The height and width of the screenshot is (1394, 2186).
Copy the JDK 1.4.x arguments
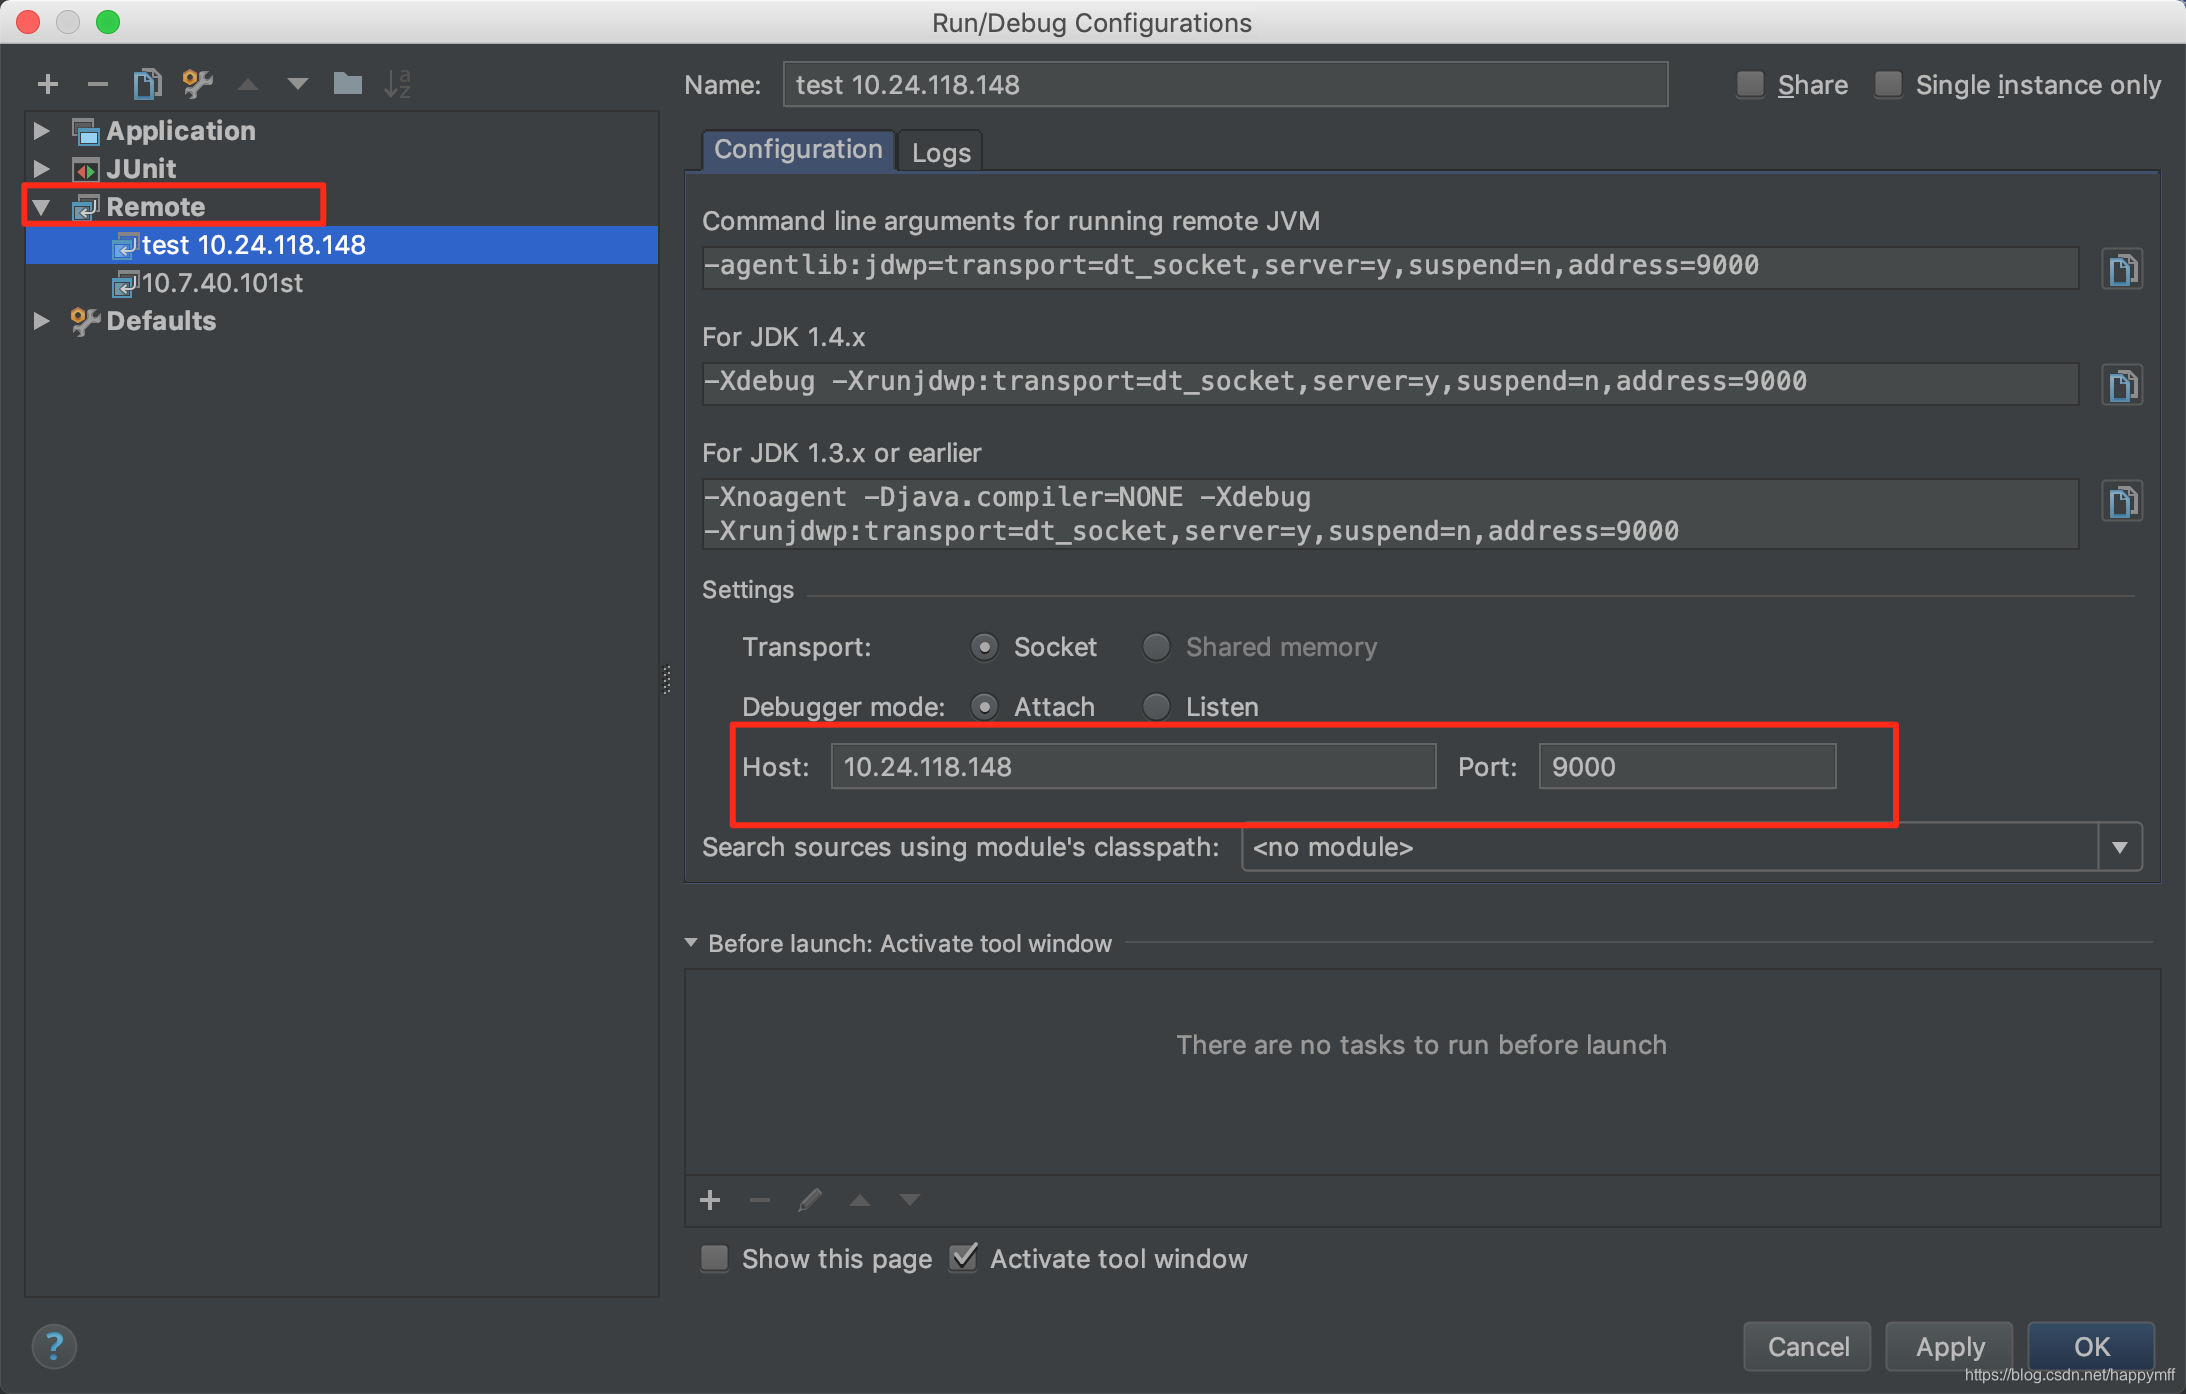pyautogui.click(x=2122, y=385)
